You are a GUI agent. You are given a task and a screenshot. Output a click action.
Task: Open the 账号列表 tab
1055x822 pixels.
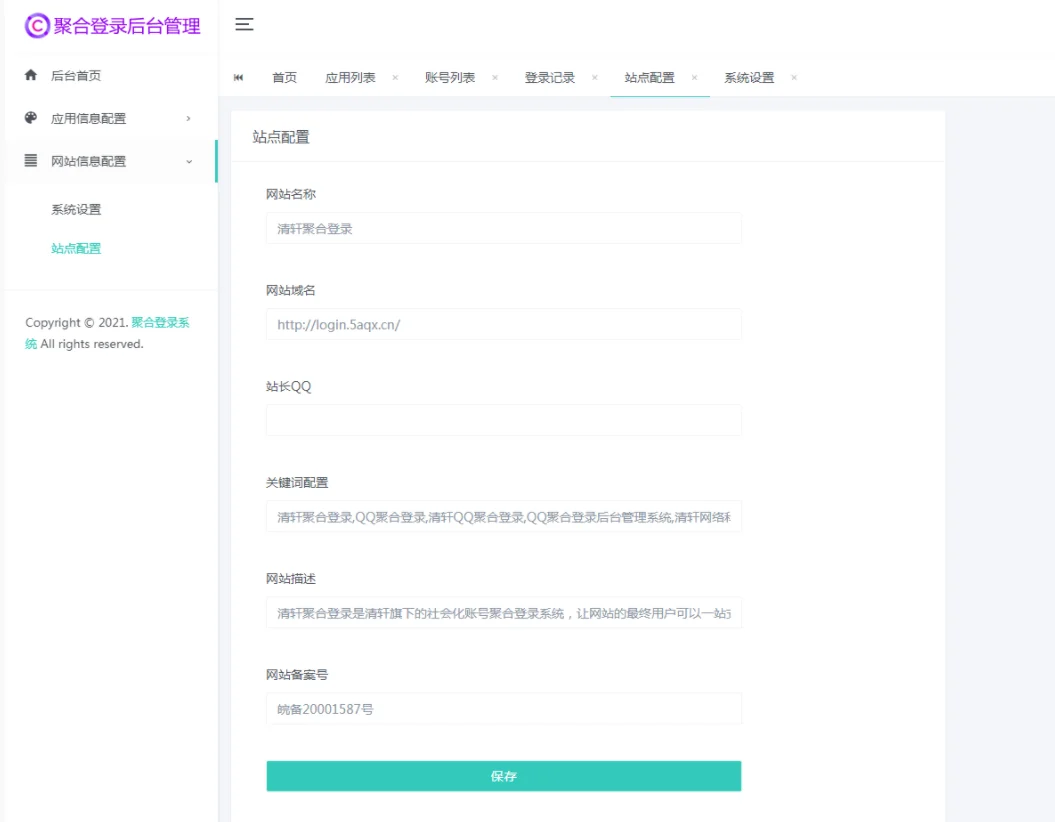click(x=451, y=76)
